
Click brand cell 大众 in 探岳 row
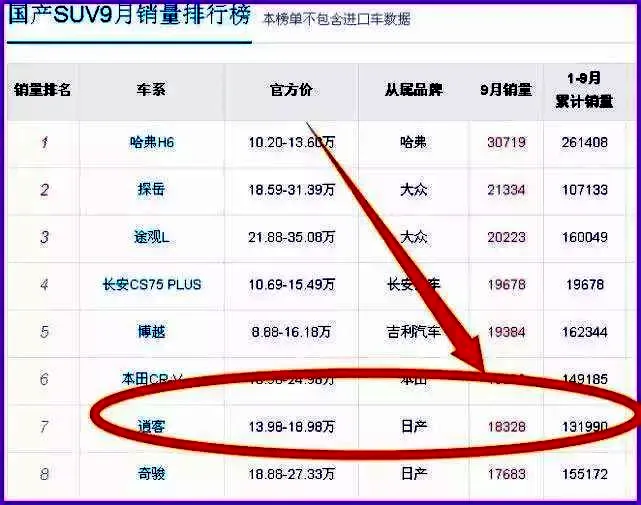(x=414, y=190)
